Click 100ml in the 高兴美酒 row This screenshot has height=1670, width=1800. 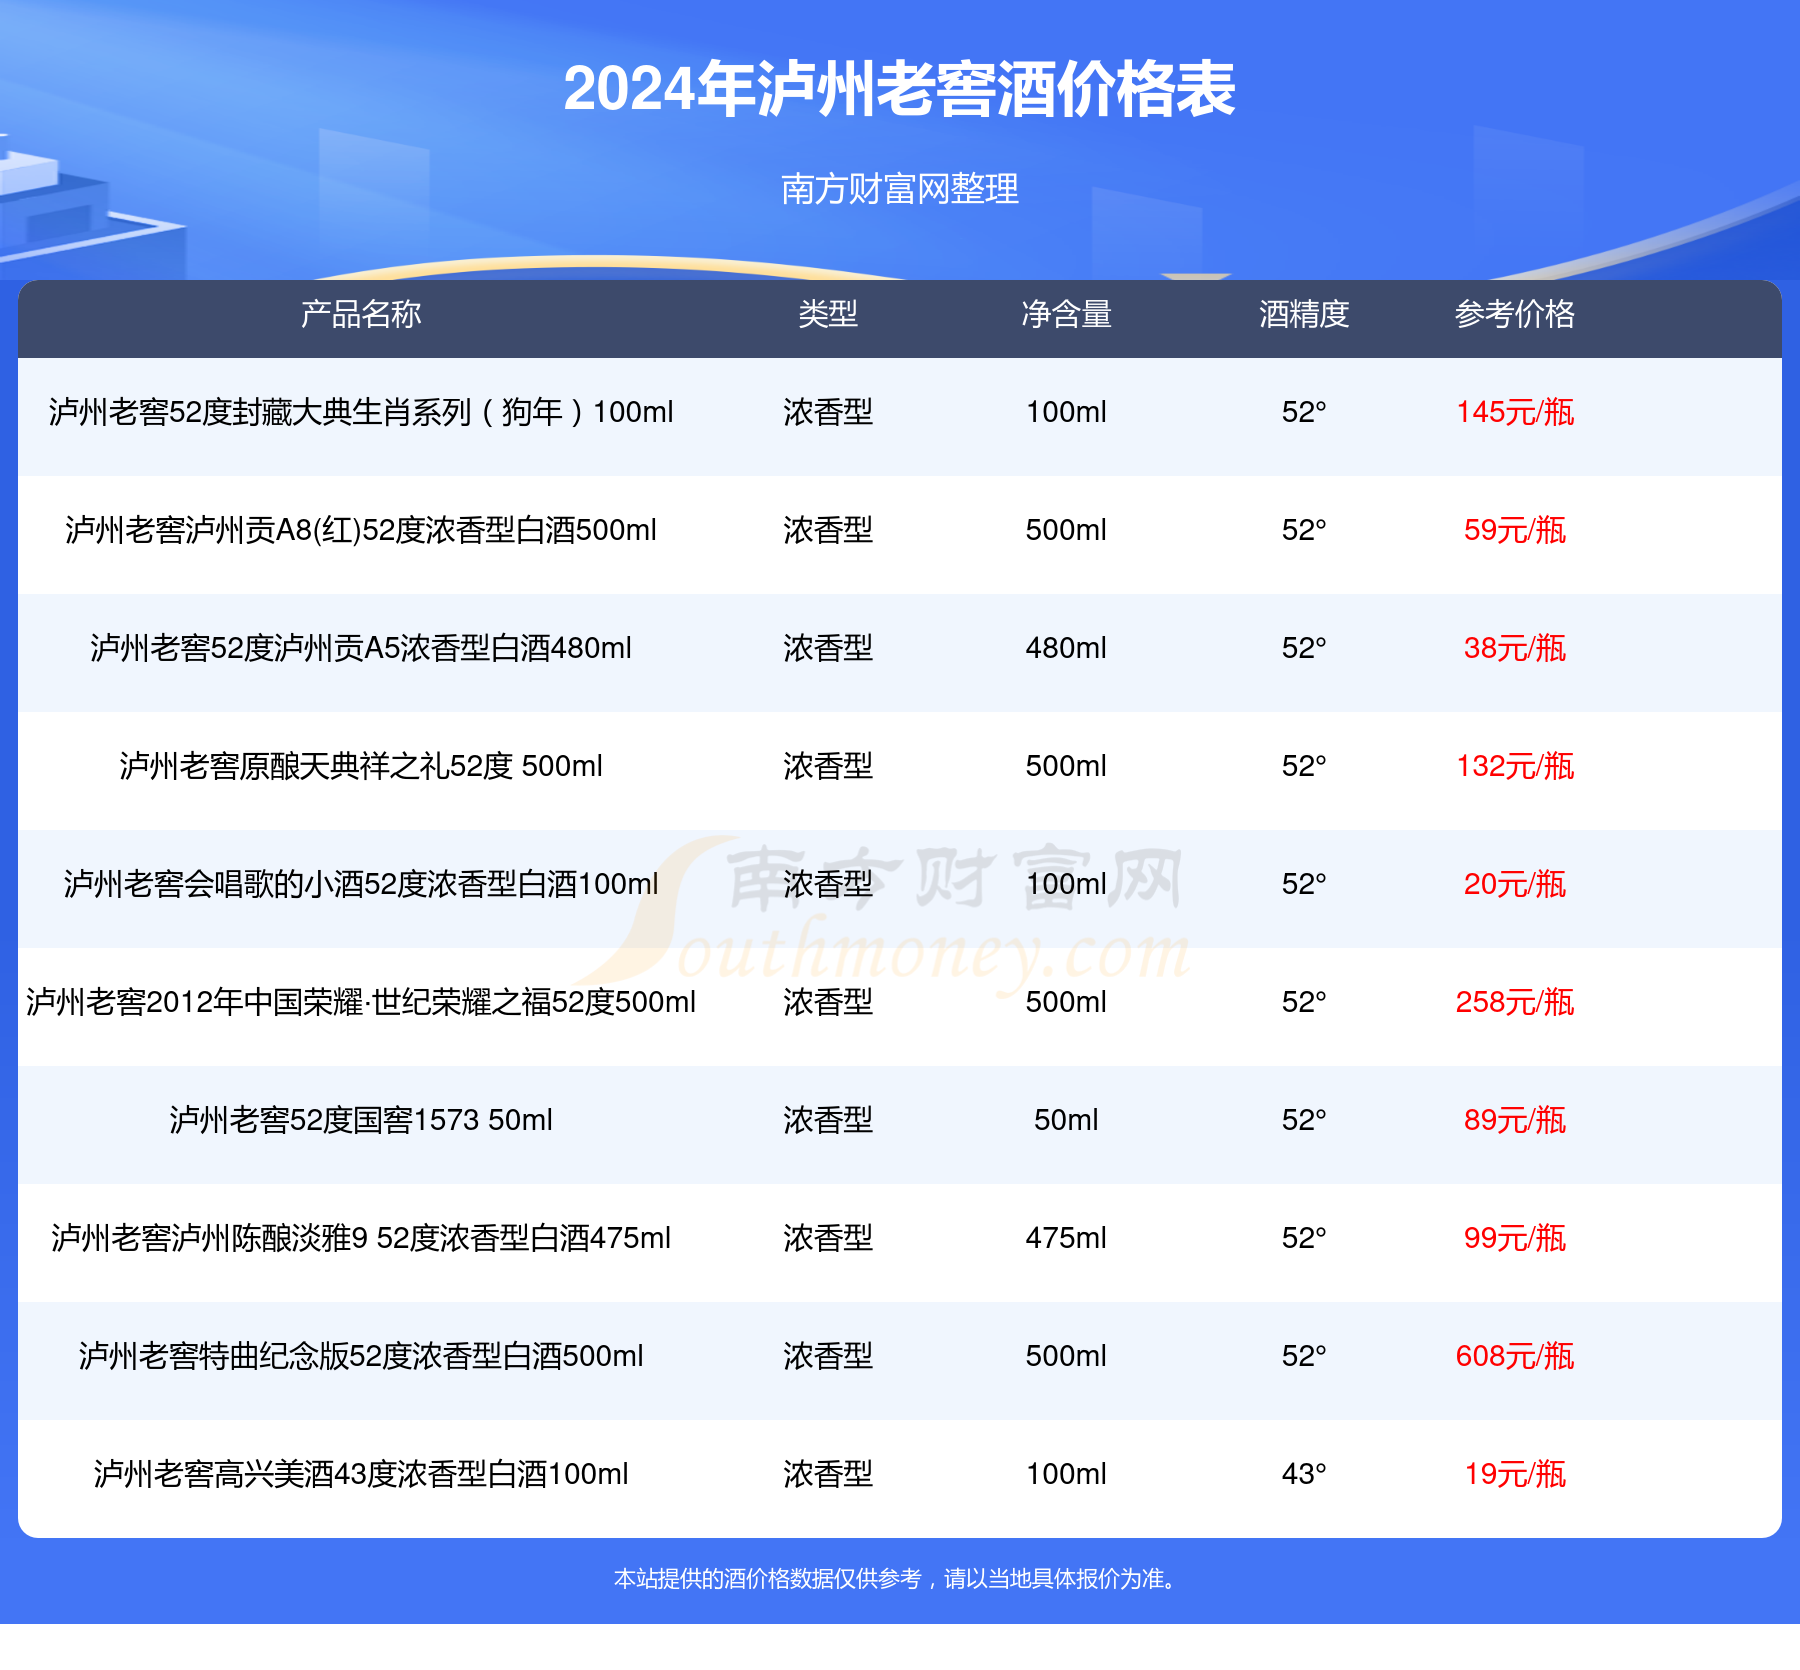point(1066,1474)
